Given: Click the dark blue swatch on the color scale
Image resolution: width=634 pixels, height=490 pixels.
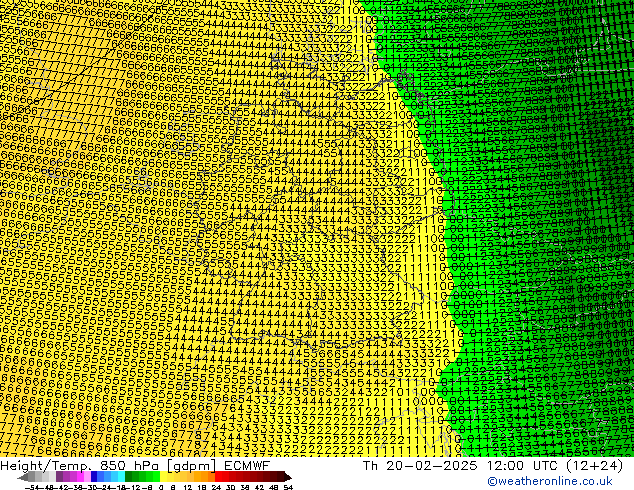Looking at the screenshot, I should [94, 477].
